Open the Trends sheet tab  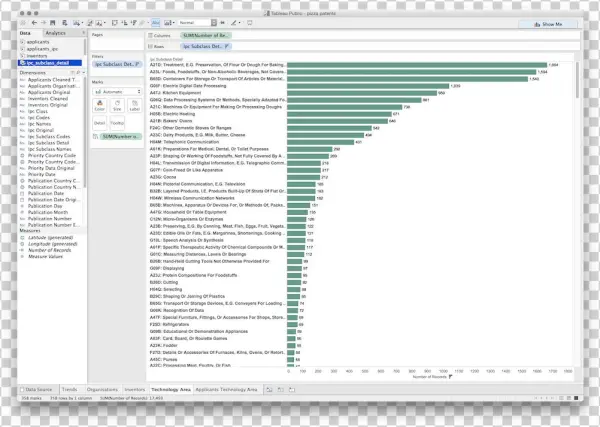(x=69, y=386)
